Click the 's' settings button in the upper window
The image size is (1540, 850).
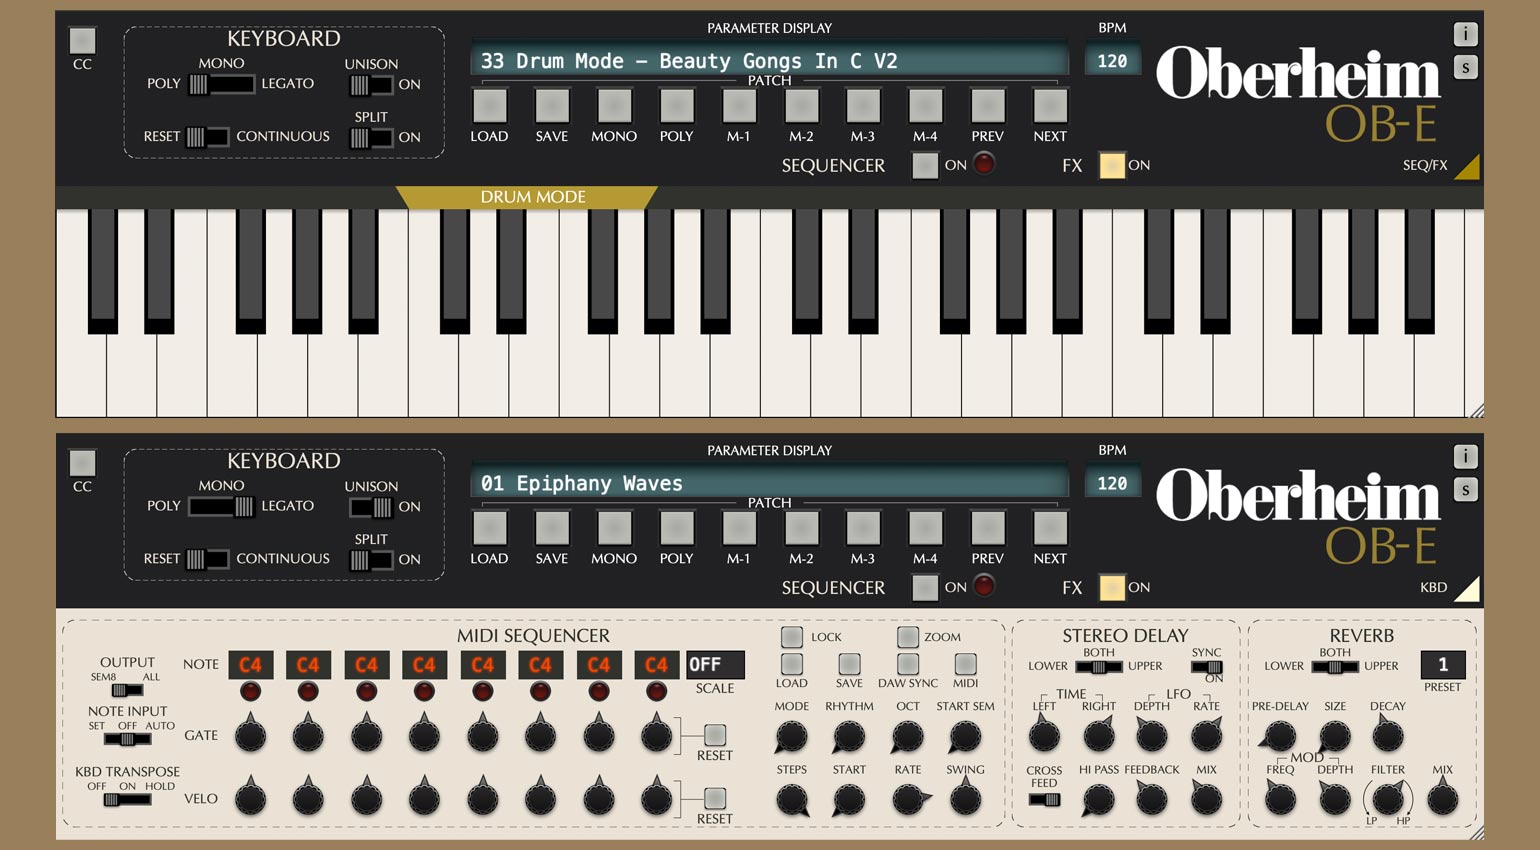tap(1465, 68)
